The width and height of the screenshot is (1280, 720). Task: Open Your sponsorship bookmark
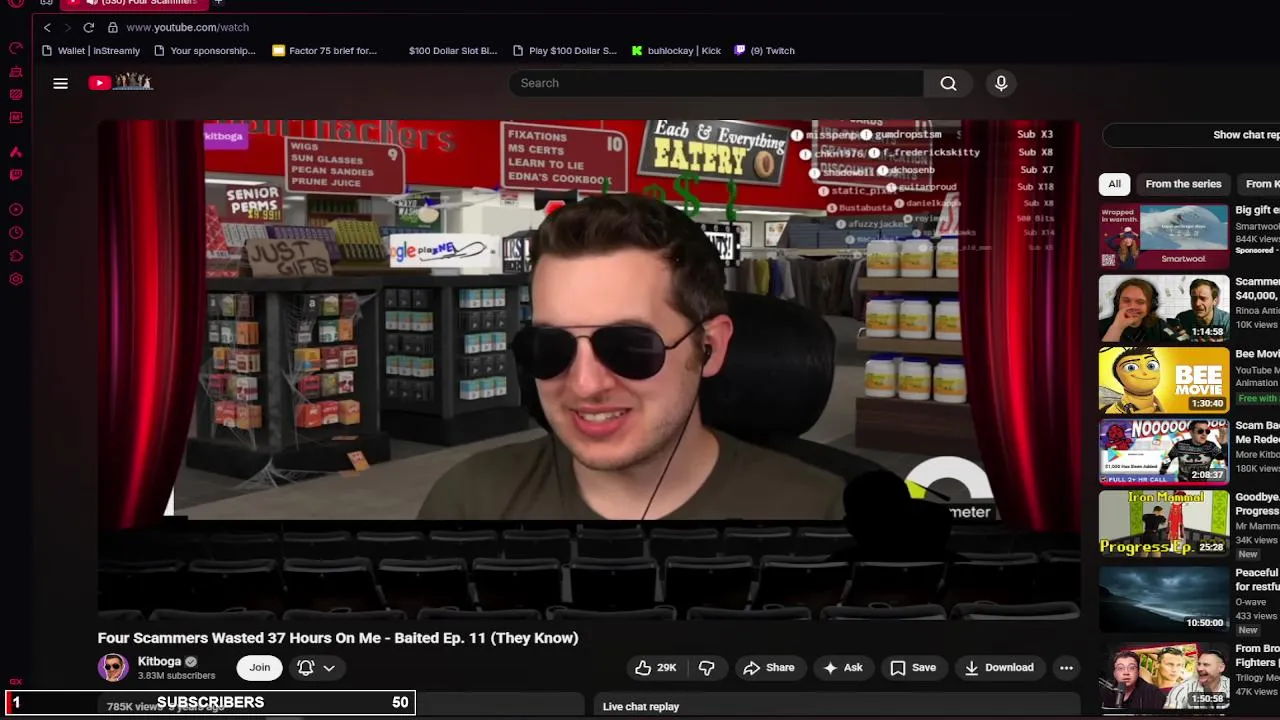(x=205, y=51)
